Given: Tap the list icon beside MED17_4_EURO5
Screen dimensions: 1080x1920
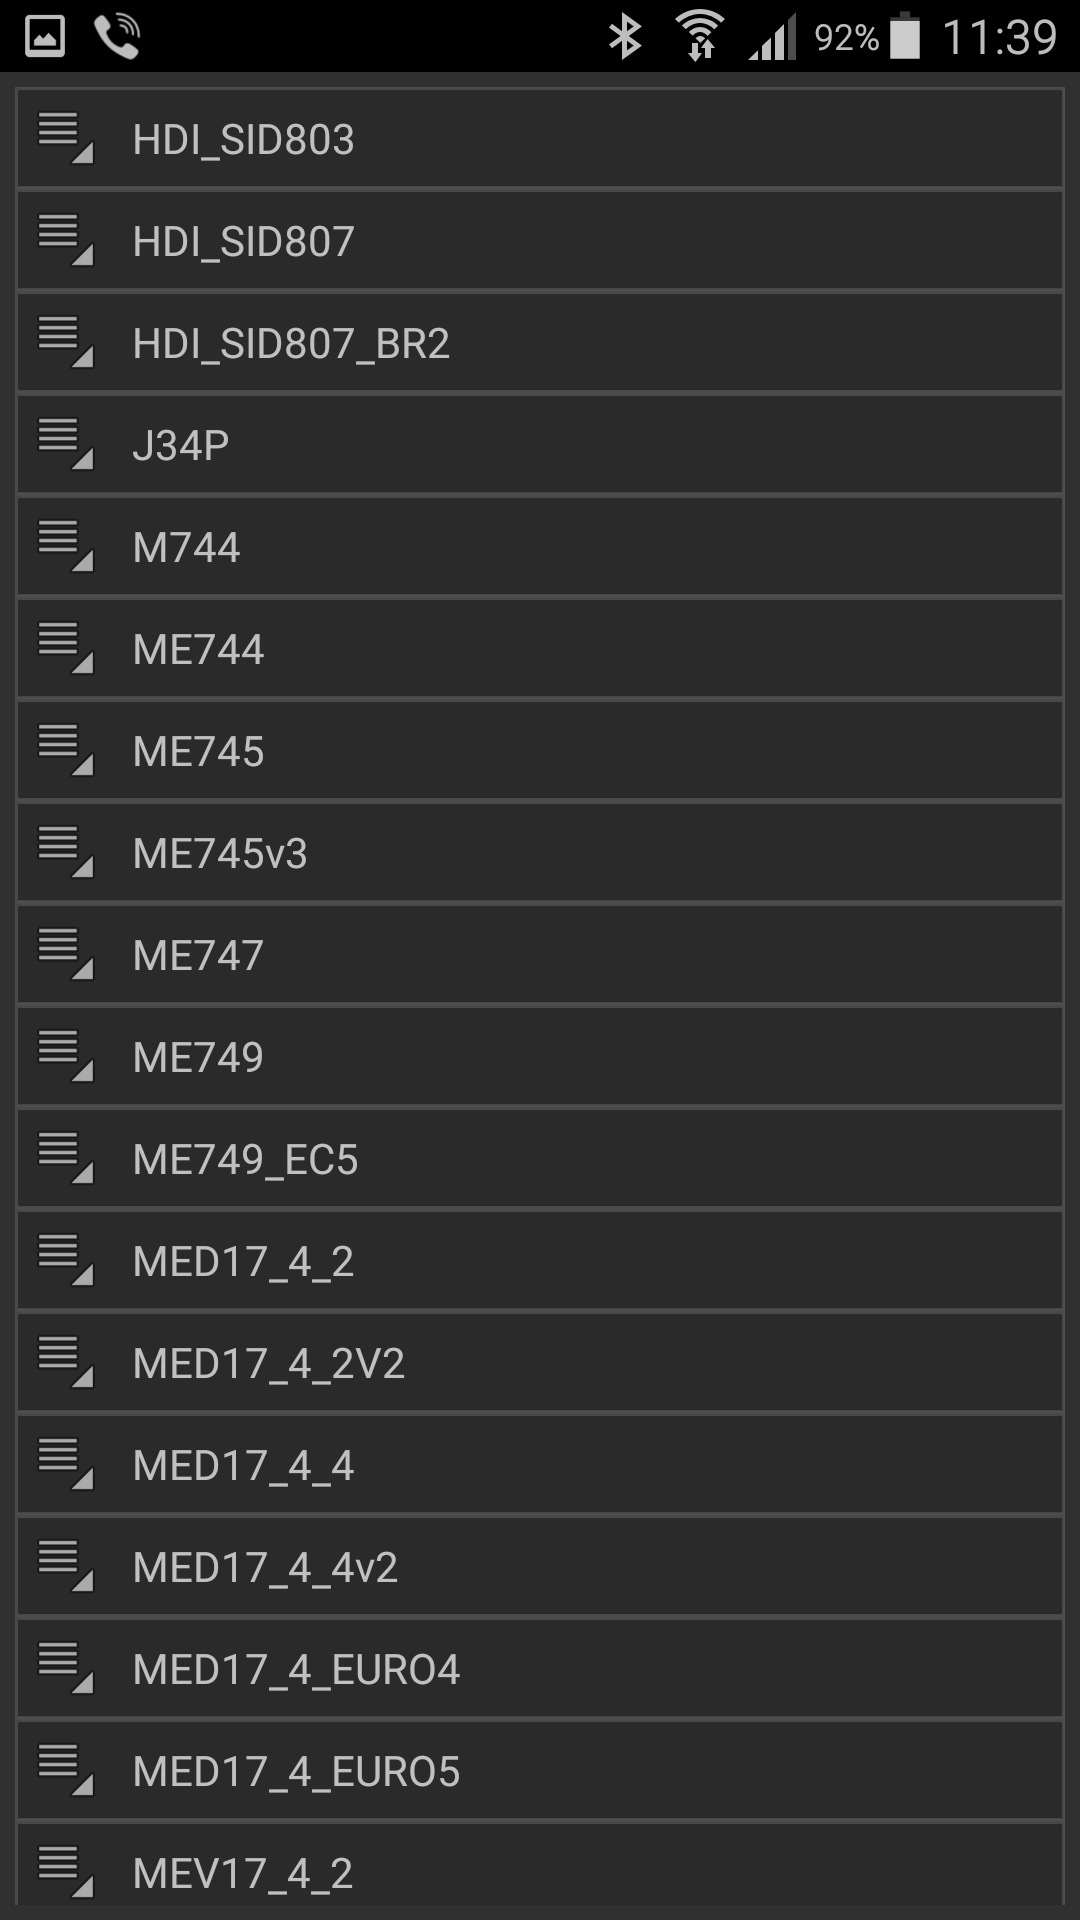Looking at the screenshot, I should [x=65, y=1770].
